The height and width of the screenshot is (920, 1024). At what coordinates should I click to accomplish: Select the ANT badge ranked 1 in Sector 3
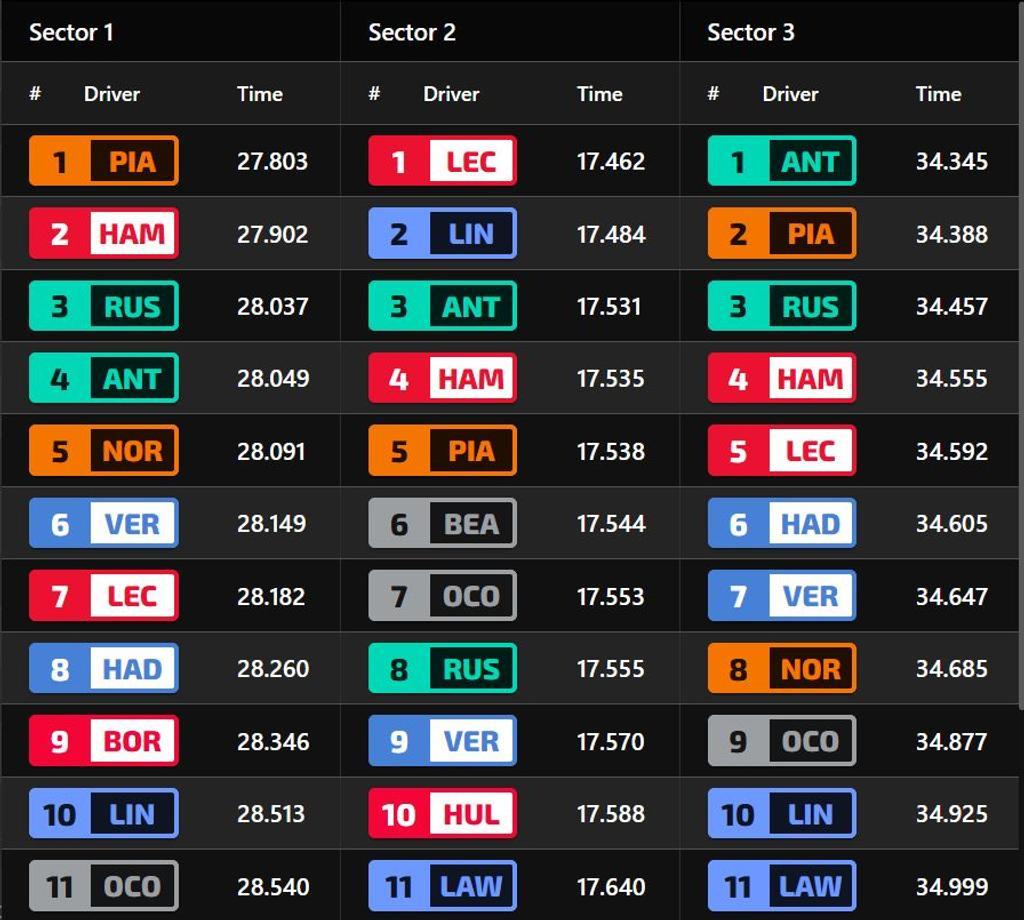[x=782, y=161]
